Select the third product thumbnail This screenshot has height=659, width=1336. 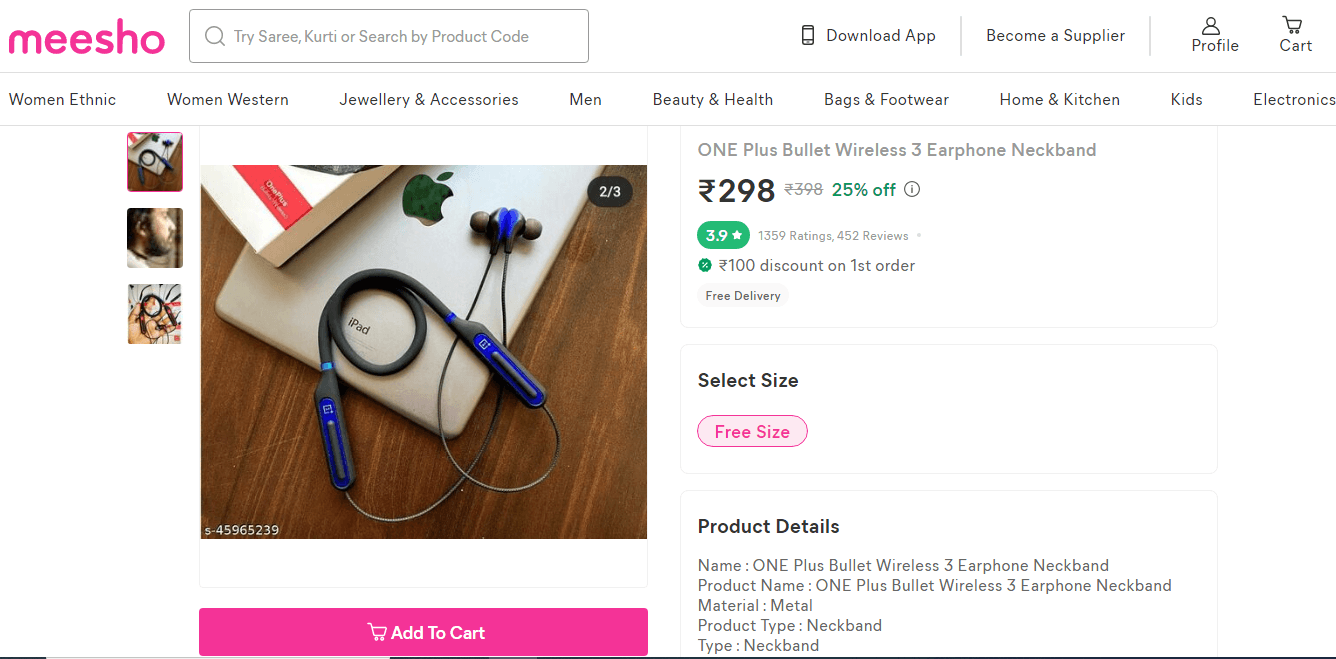click(x=155, y=314)
